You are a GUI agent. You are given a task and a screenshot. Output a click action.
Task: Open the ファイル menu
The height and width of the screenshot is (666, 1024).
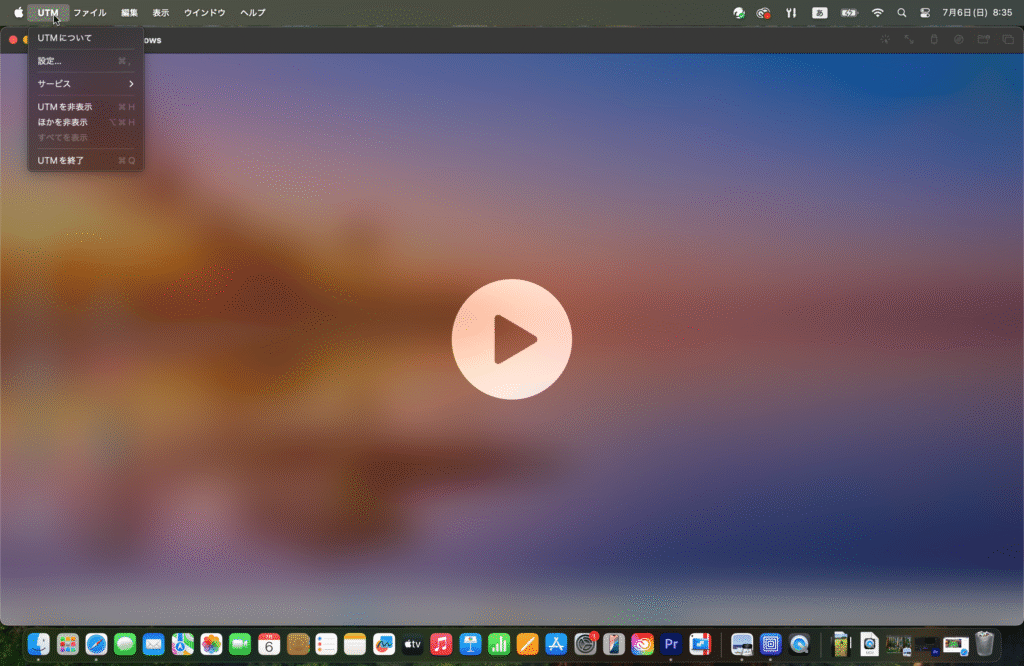coord(90,13)
